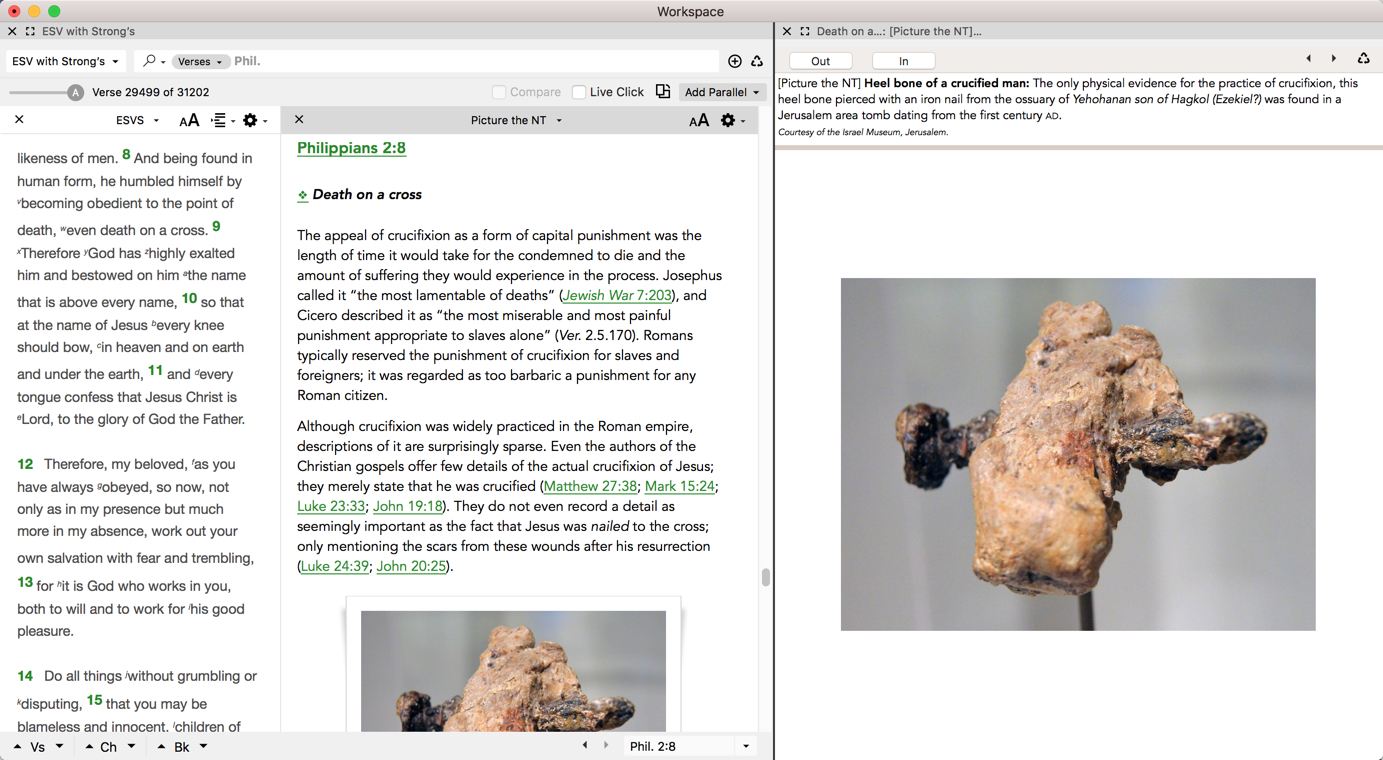Click the Phil. 2:8 reference field
This screenshot has width=1383, height=760.
[x=679, y=746]
